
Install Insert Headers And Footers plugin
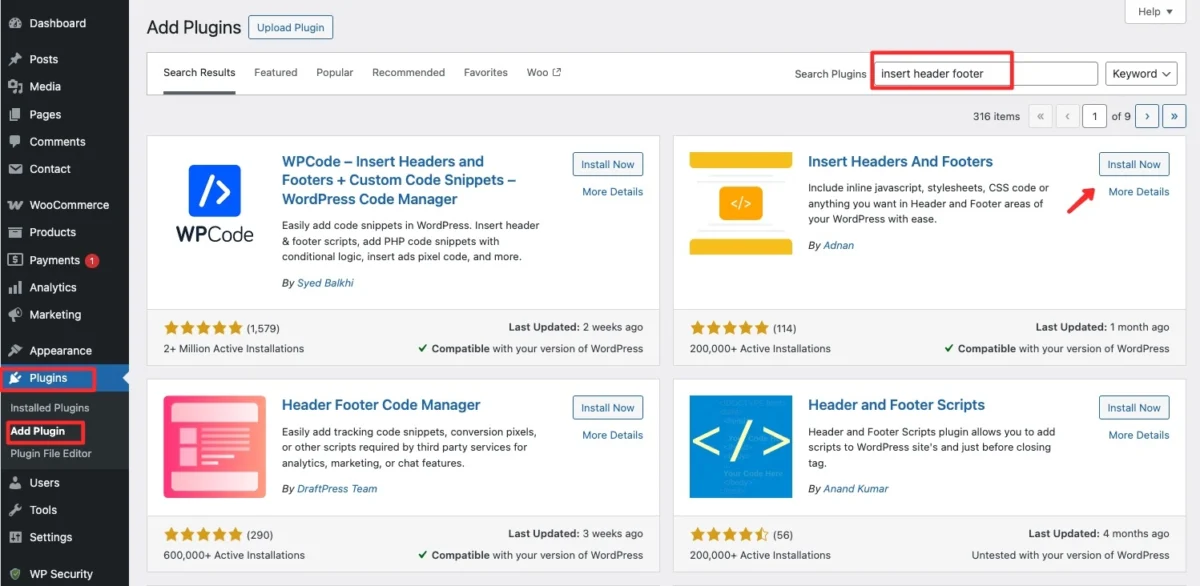pos(1134,164)
